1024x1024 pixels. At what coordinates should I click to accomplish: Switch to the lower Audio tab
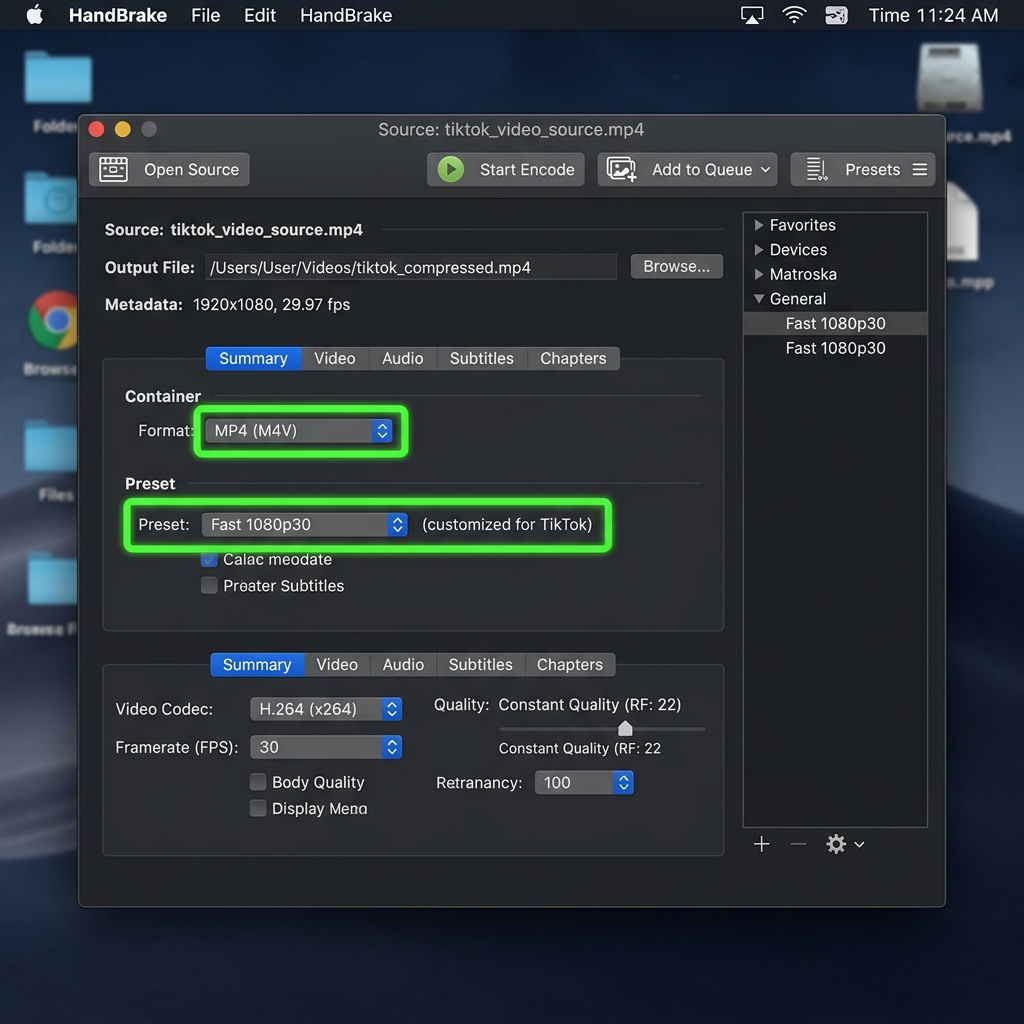point(404,665)
